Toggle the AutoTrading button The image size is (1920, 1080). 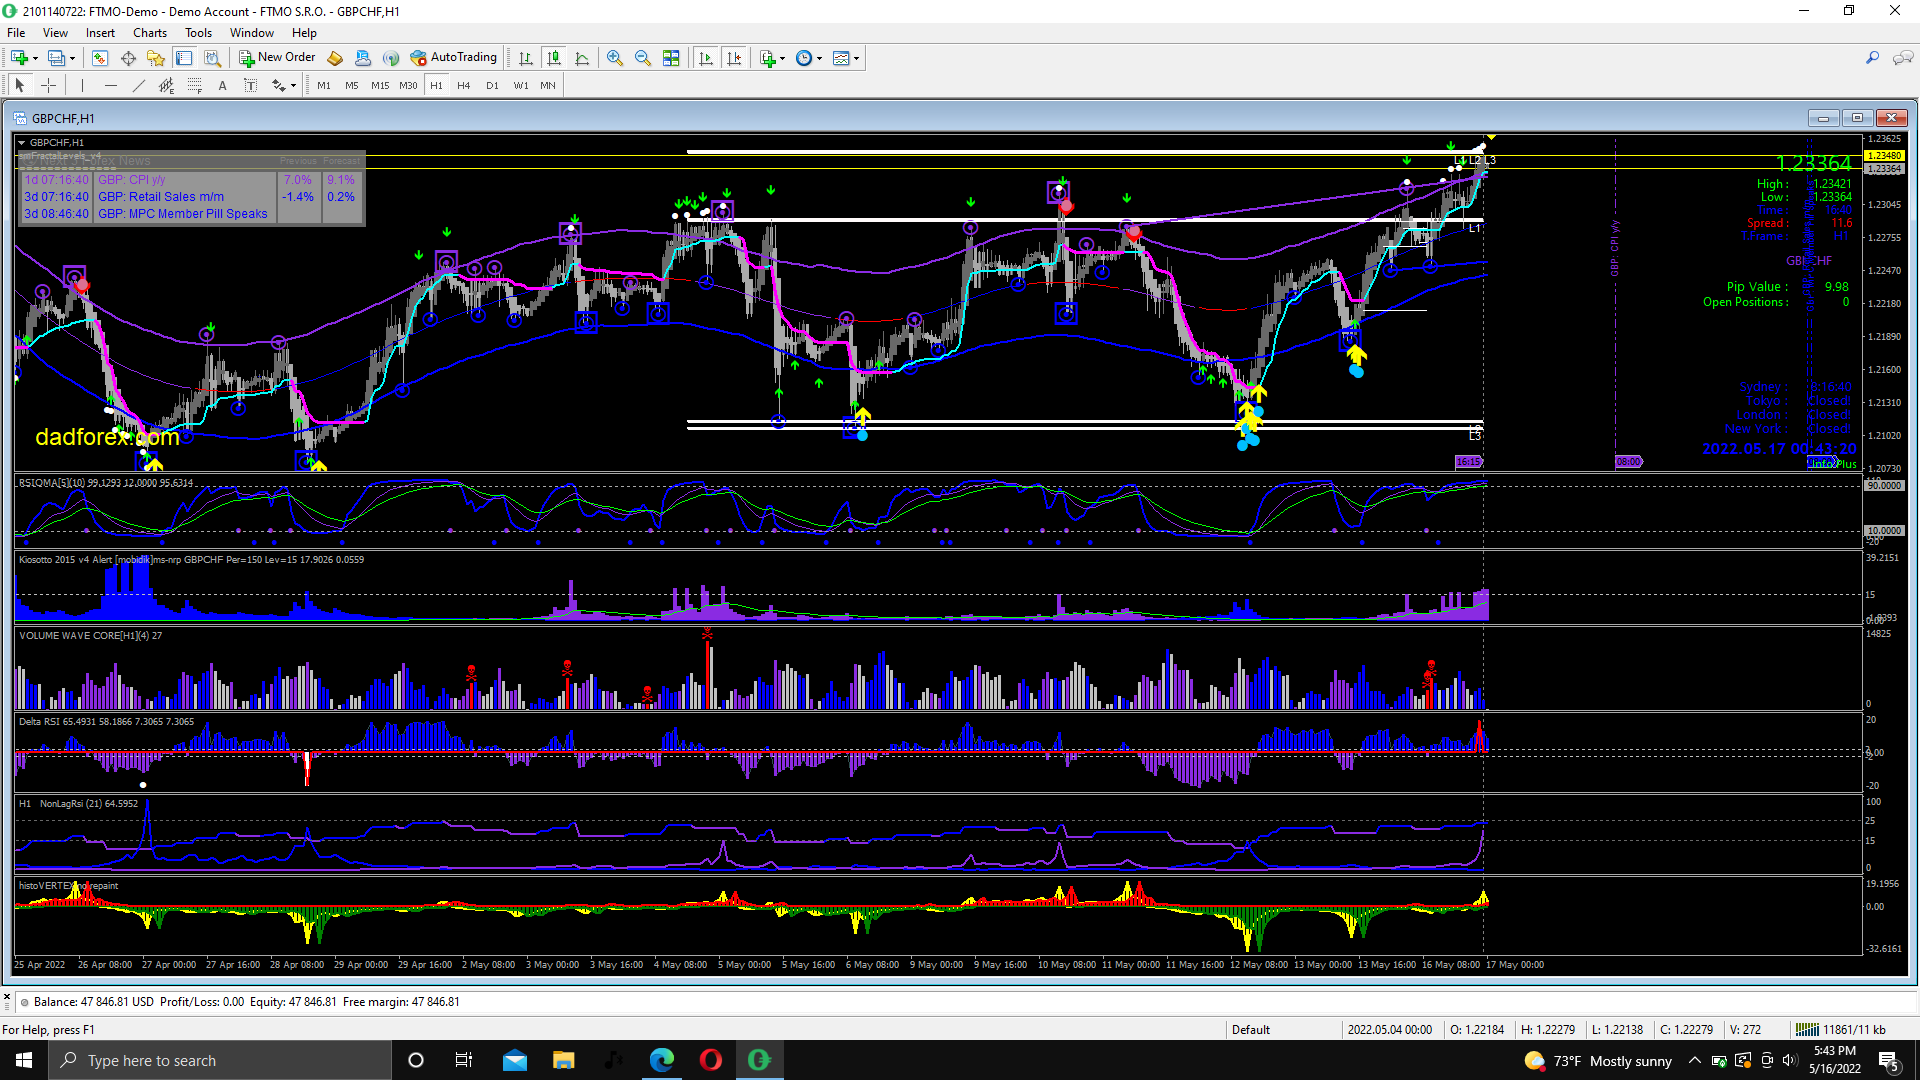(454, 57)
